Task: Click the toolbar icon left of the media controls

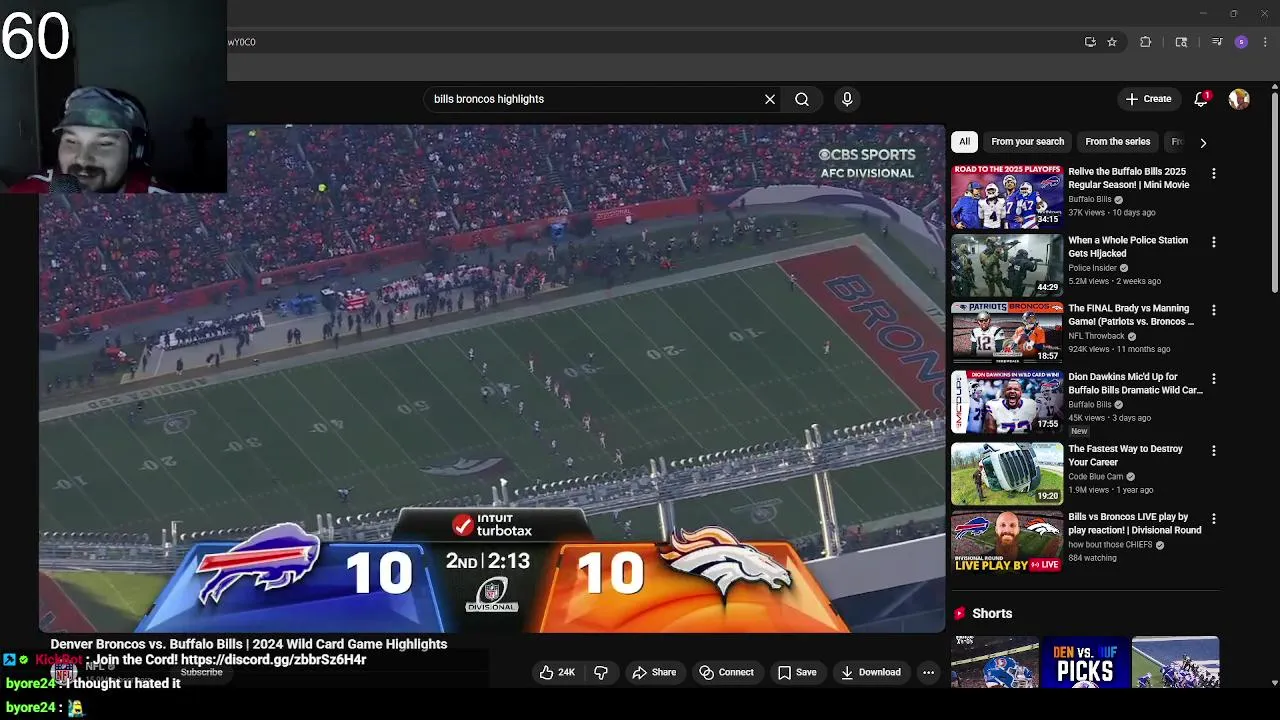Action: coord(1181,42)
